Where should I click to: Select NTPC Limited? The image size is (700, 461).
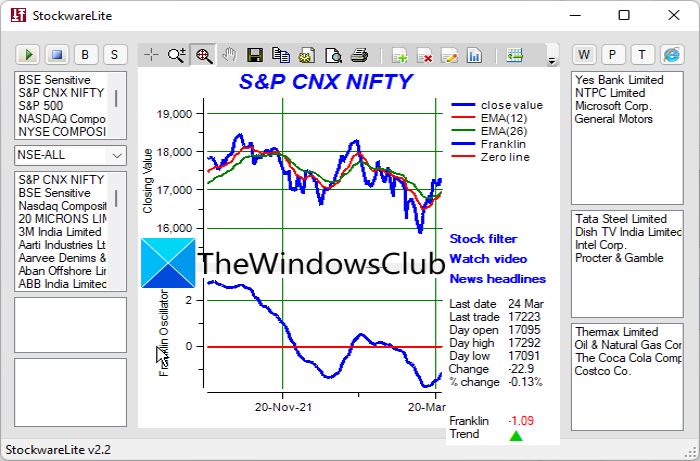610,93
